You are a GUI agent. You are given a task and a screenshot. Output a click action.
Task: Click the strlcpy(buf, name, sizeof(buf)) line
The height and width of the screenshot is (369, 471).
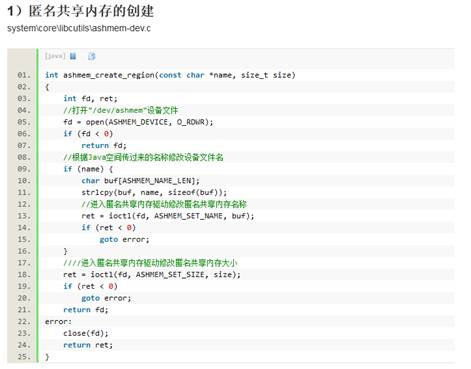click(x=154, y=192)
